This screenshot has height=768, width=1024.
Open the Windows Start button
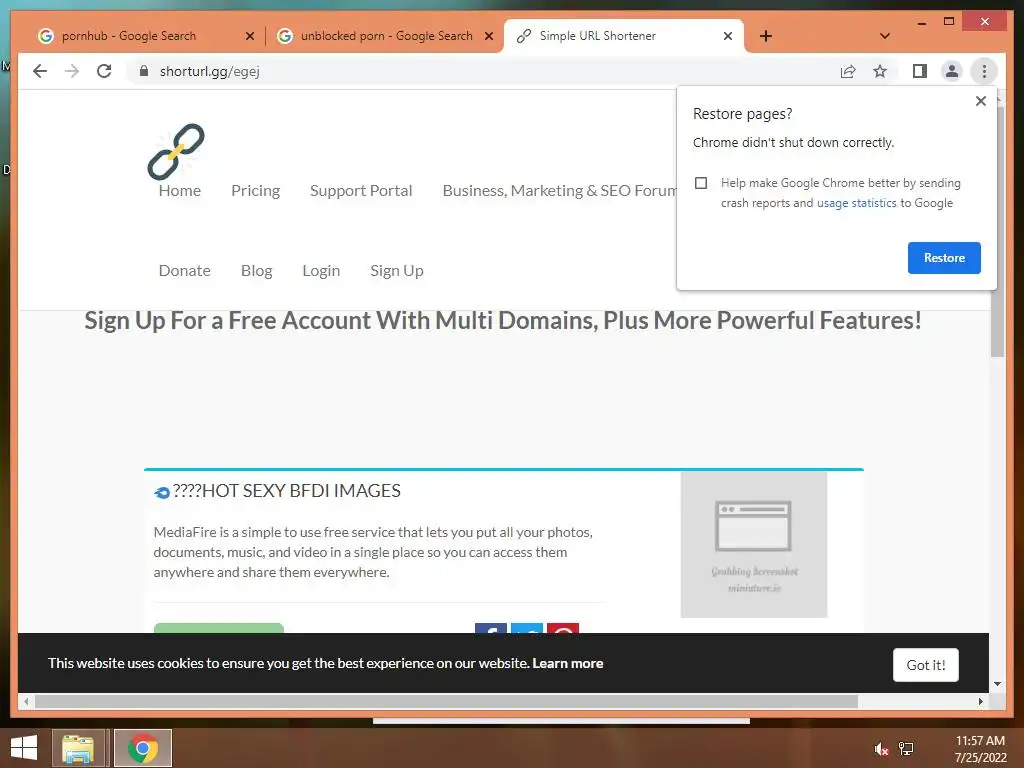[24, 748]
